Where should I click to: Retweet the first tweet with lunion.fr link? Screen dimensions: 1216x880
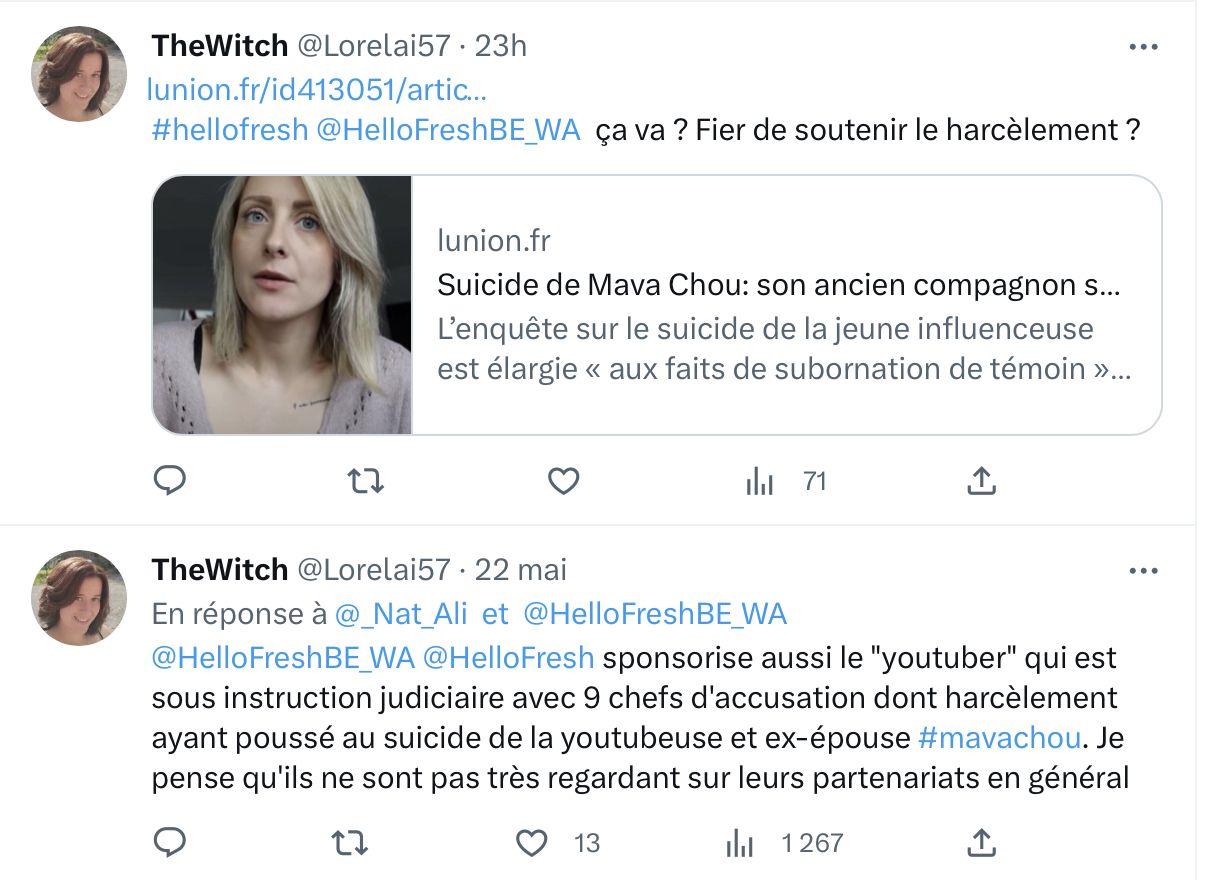coord(364,482)
